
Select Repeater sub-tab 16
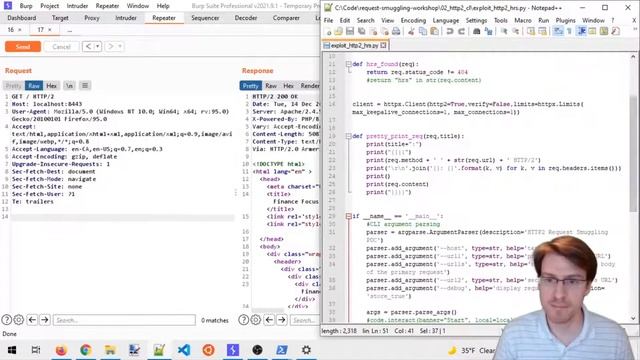[14, 30]
